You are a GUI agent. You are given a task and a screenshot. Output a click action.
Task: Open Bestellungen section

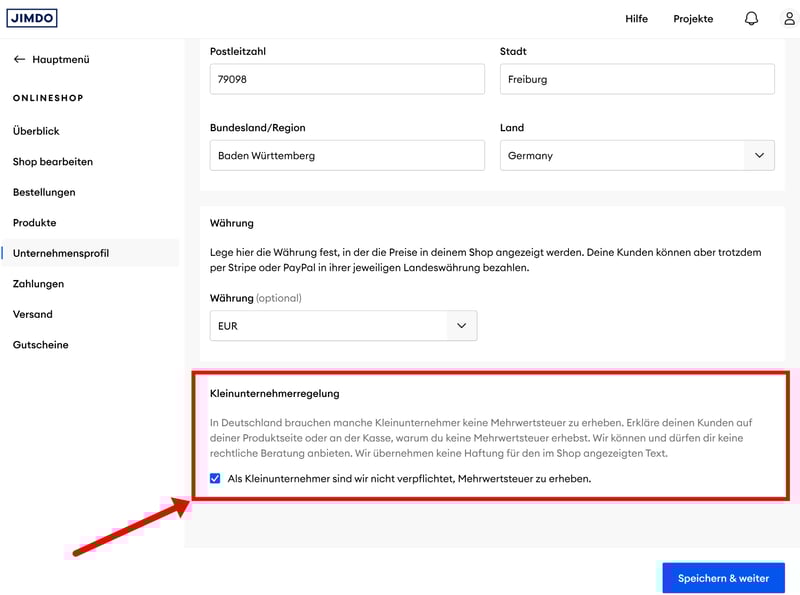click(x=44, y=192)
